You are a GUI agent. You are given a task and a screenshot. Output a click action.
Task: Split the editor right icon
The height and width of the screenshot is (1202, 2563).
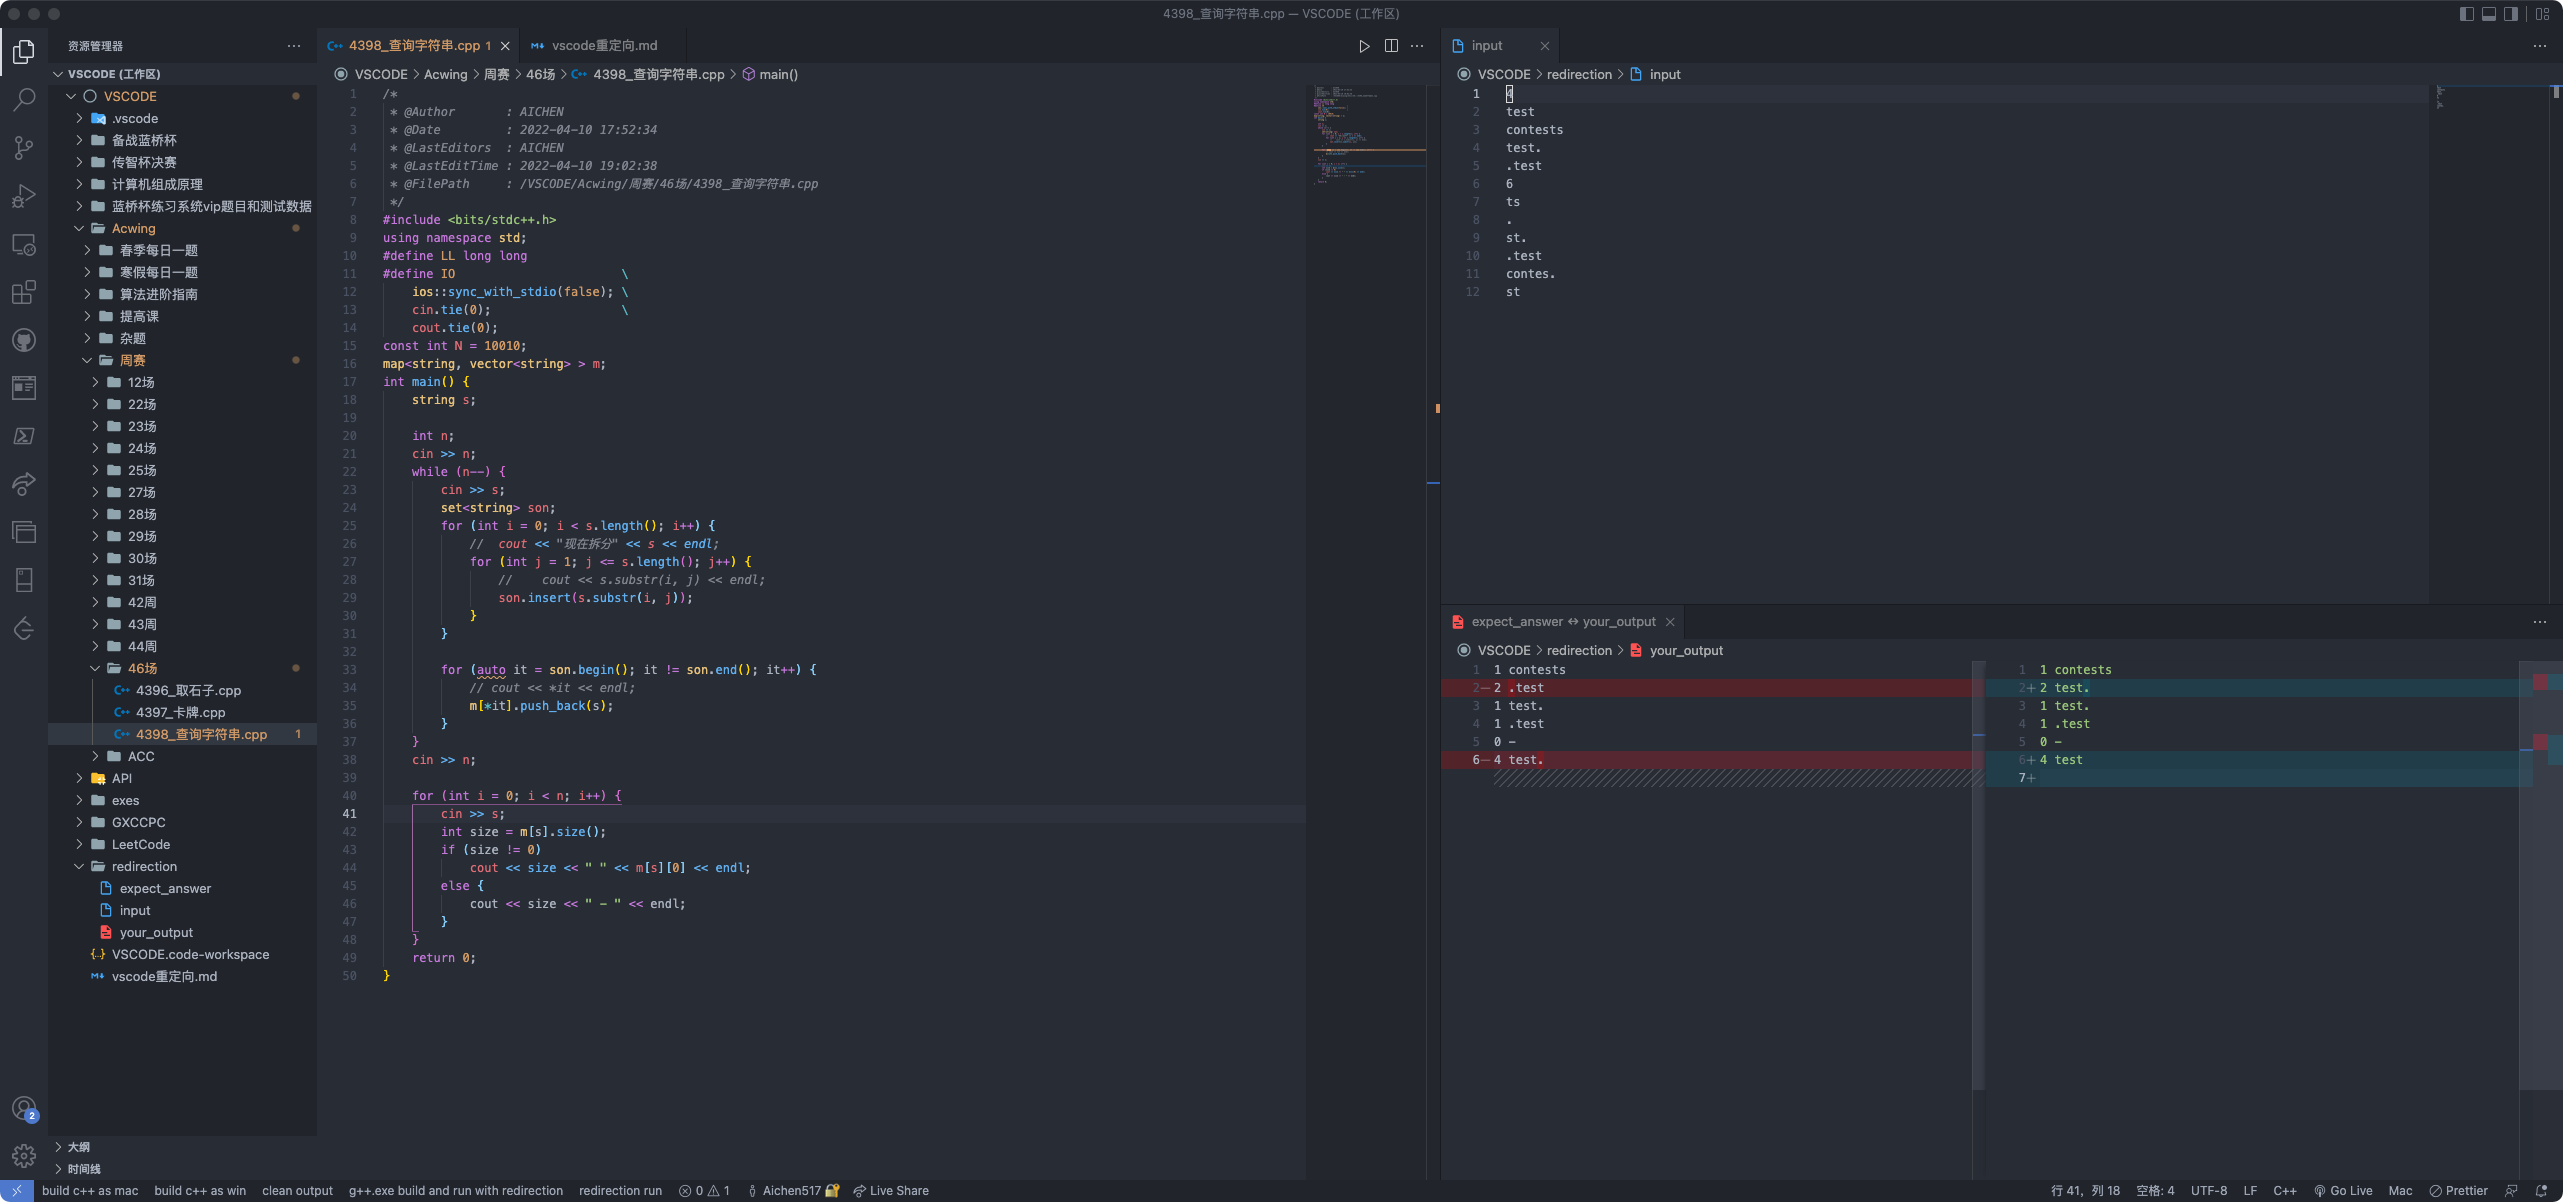coord(1391,46)
